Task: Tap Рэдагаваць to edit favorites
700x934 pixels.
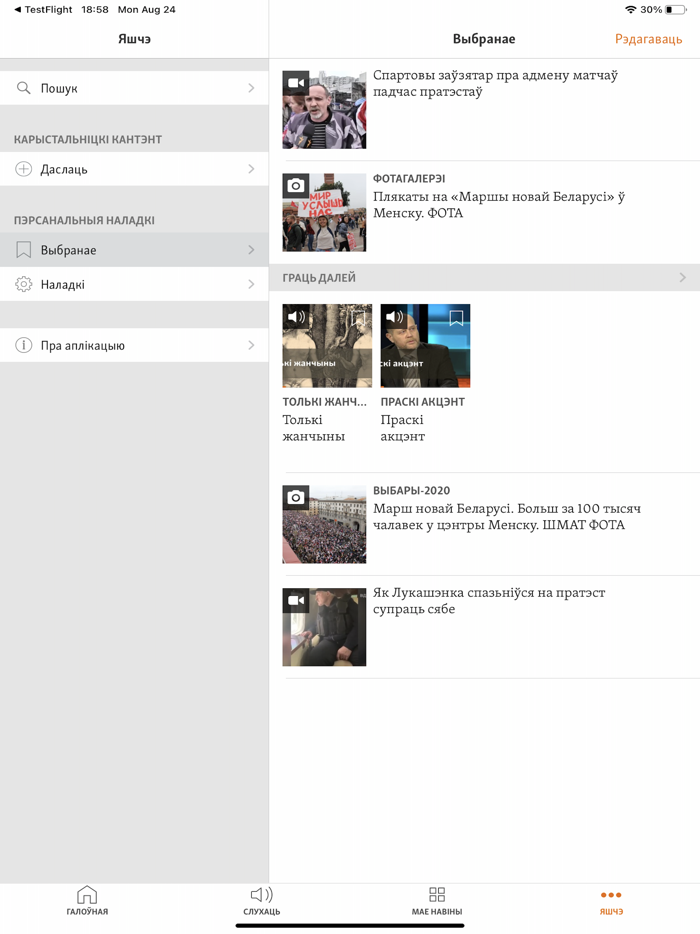Action: [648, 39]
